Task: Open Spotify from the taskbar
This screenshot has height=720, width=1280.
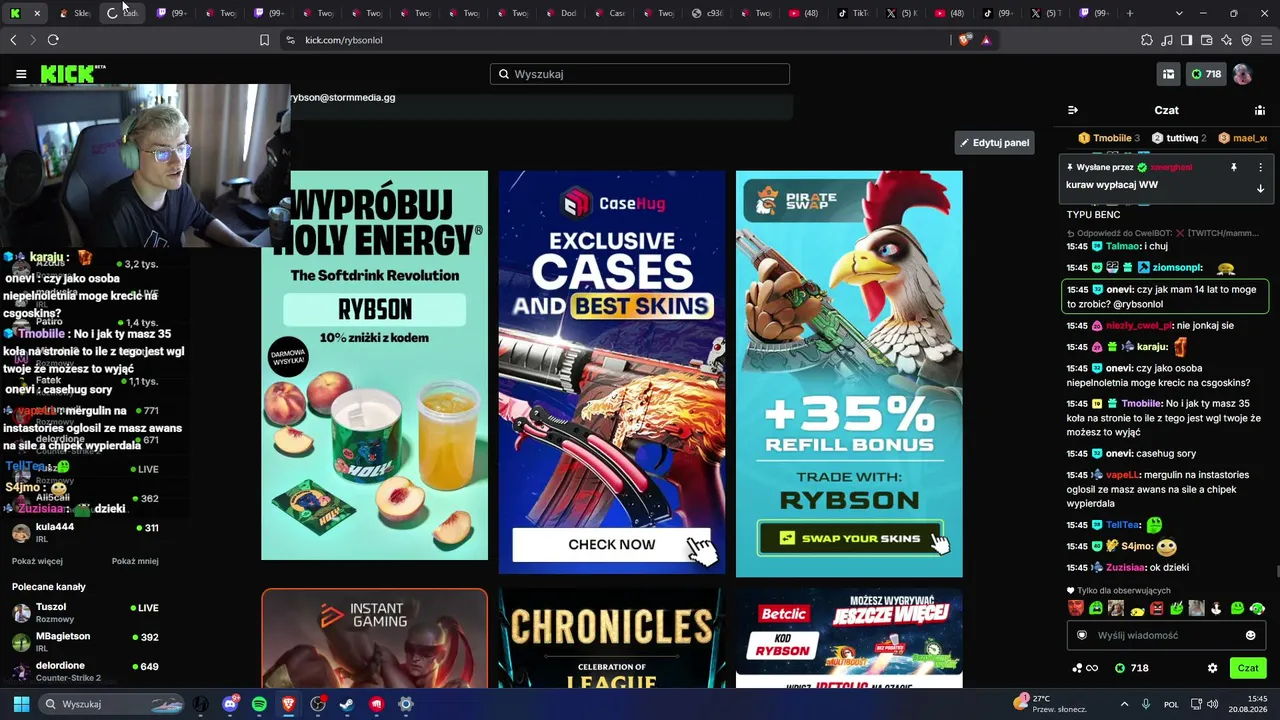Action: [259, 704]
